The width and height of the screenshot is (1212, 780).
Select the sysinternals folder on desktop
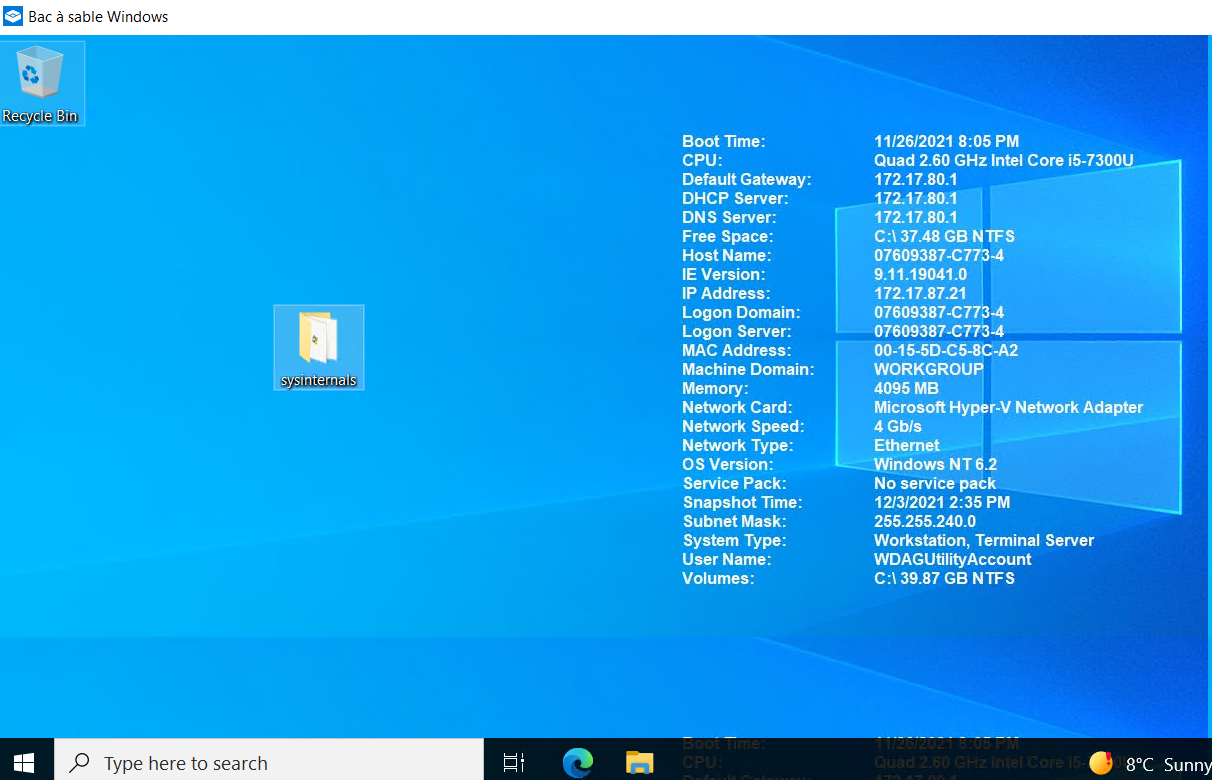318,339
